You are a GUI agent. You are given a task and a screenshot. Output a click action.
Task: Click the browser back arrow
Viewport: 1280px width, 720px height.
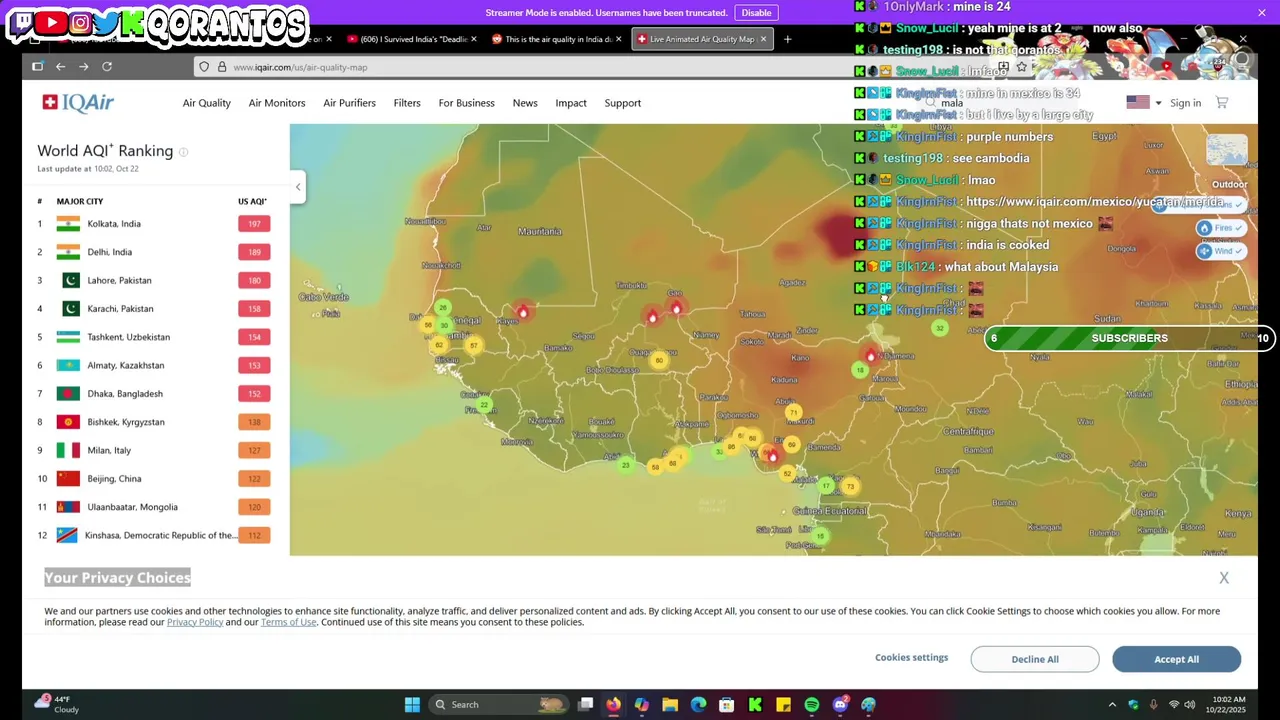click(x=60, y=67)
